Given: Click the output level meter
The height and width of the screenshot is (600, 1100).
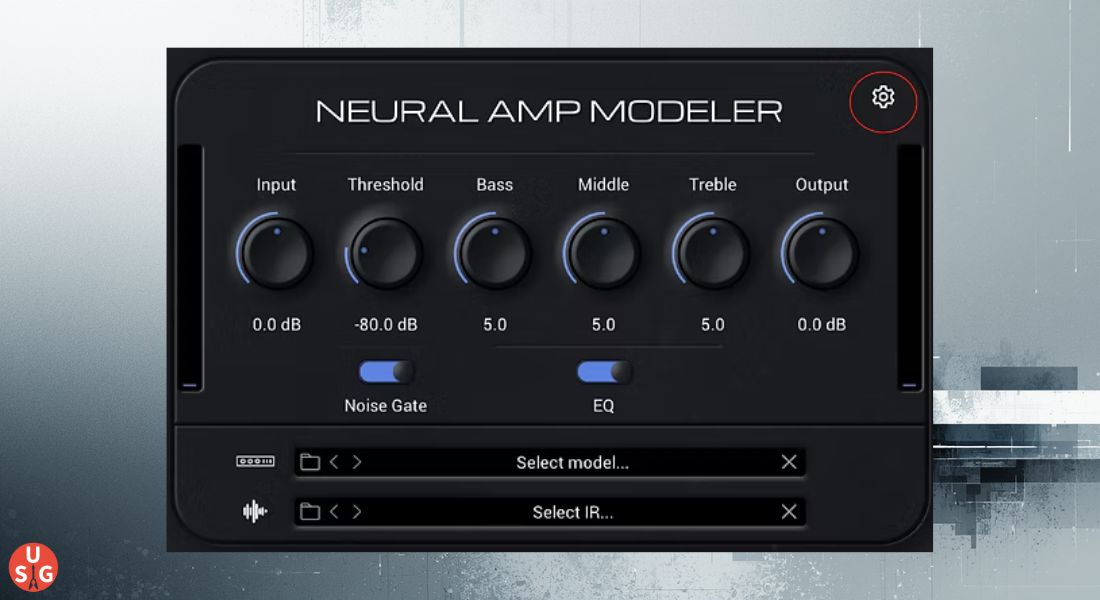Looking at the screenshot, I should click(909, 268).
